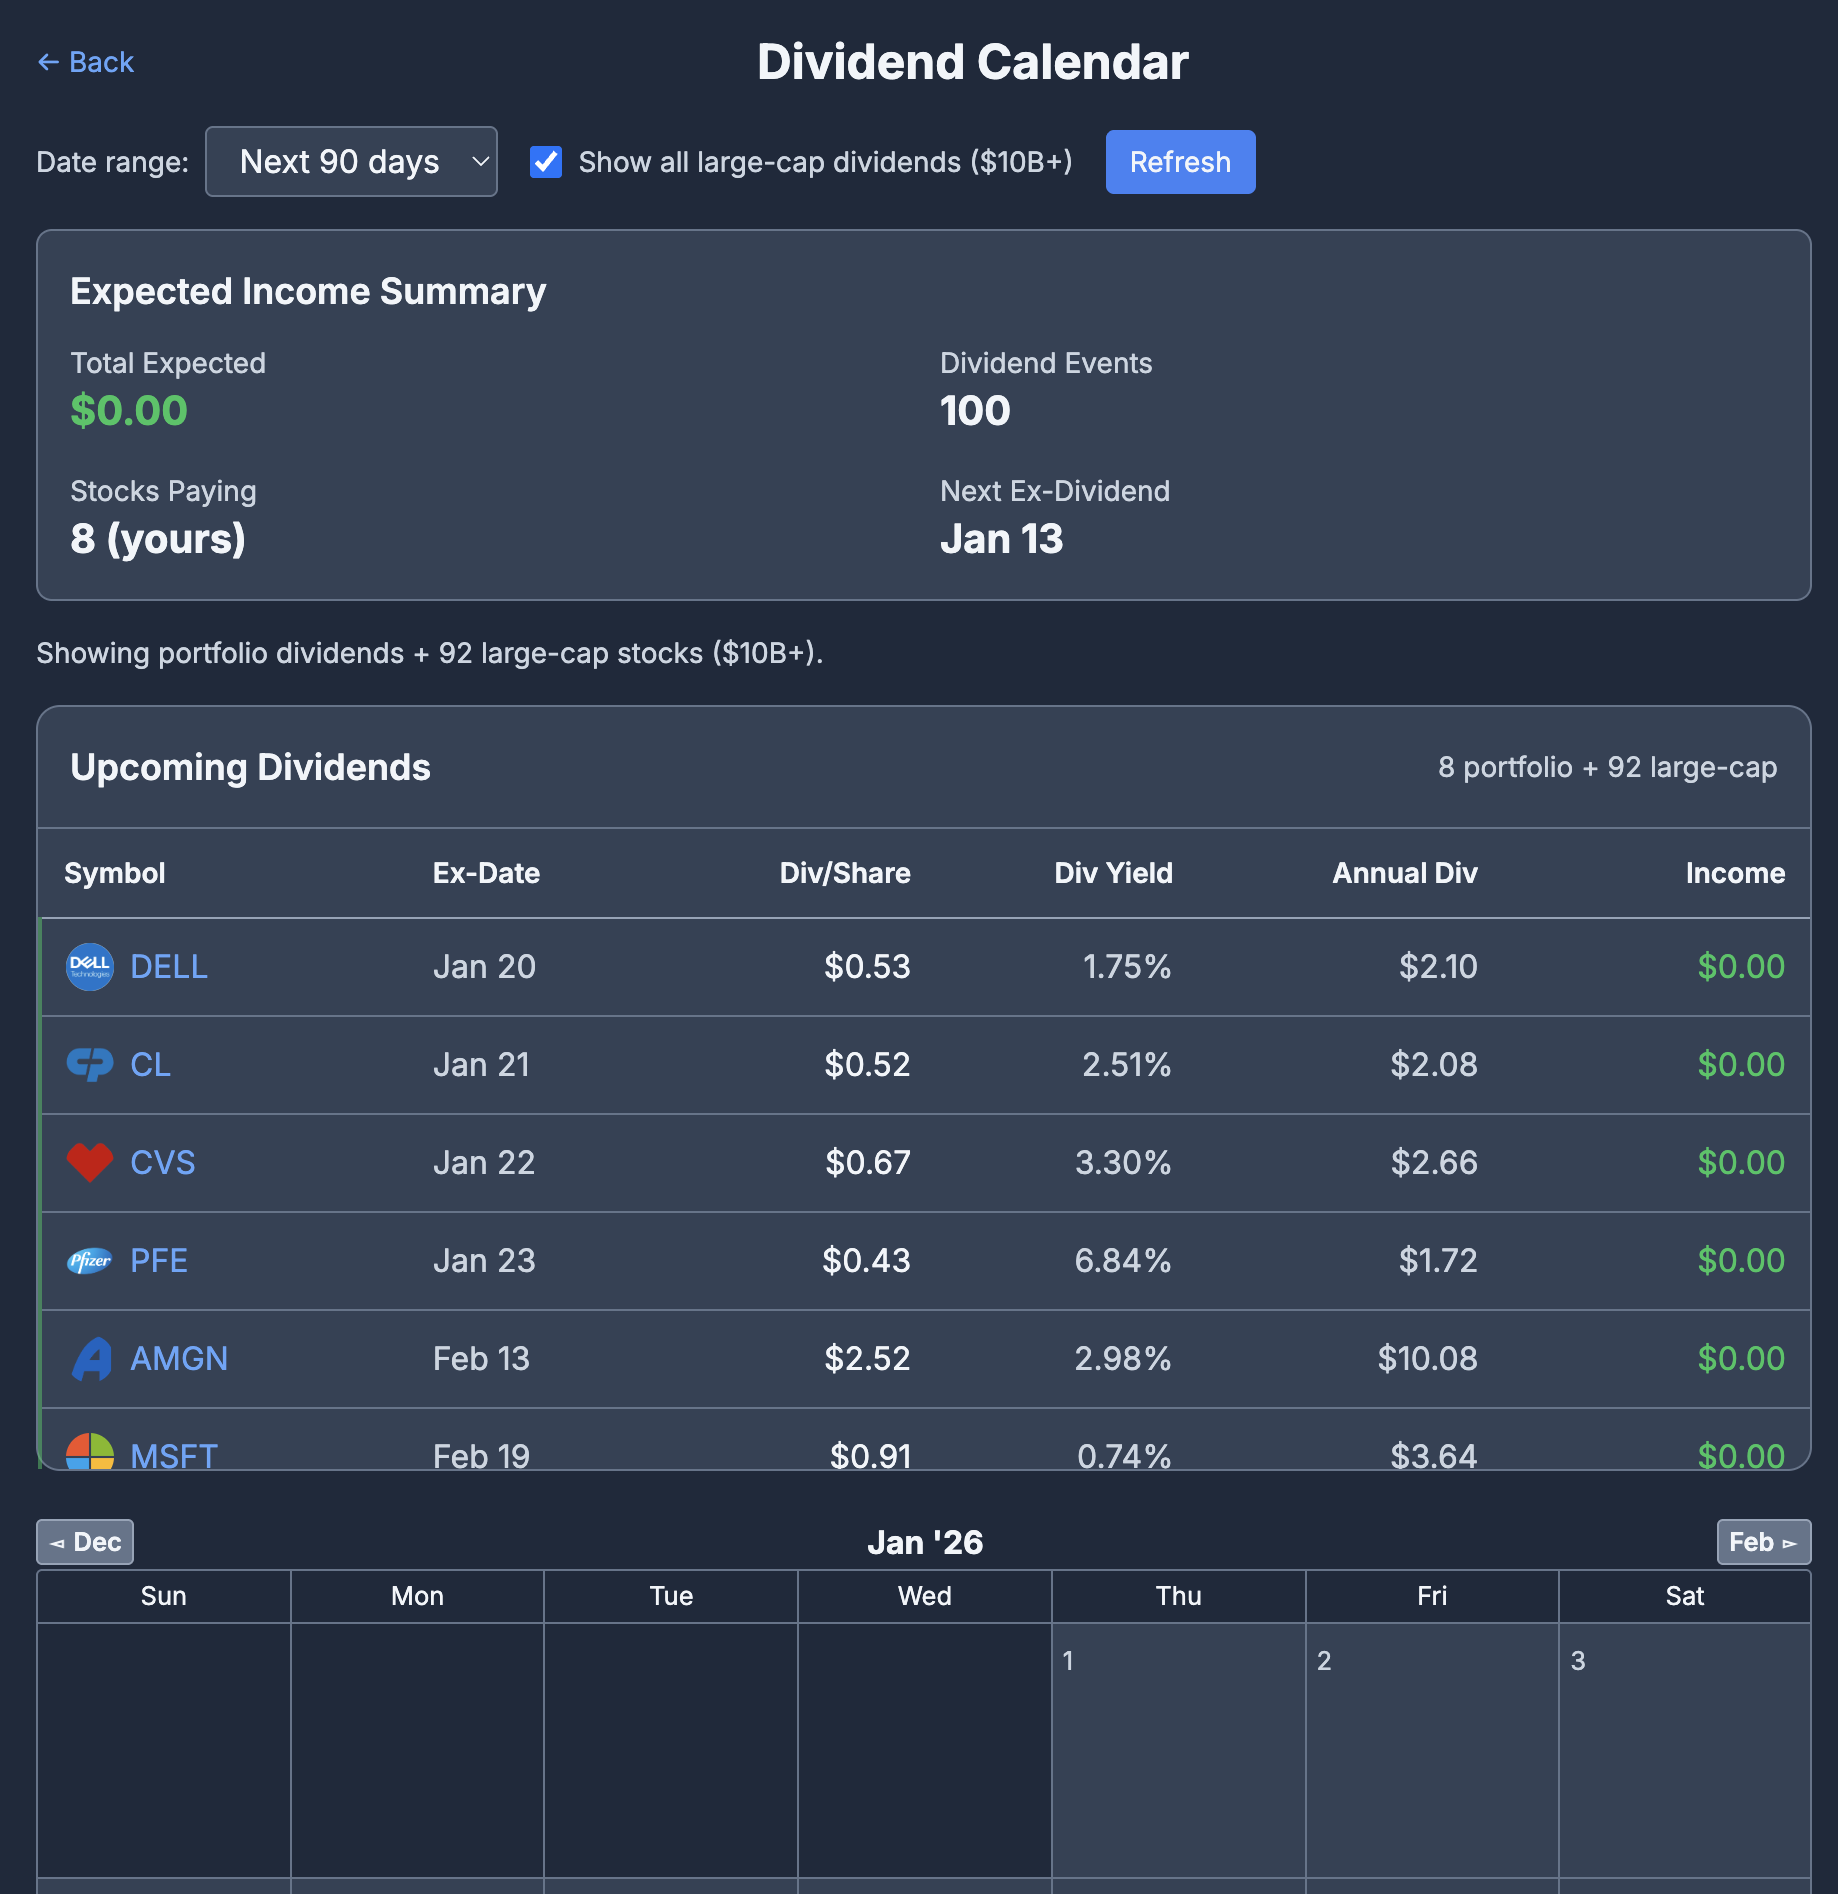
Task: Navigate to February with the Feb button
Action: pyautogui.click(x=1763, y=1542)
